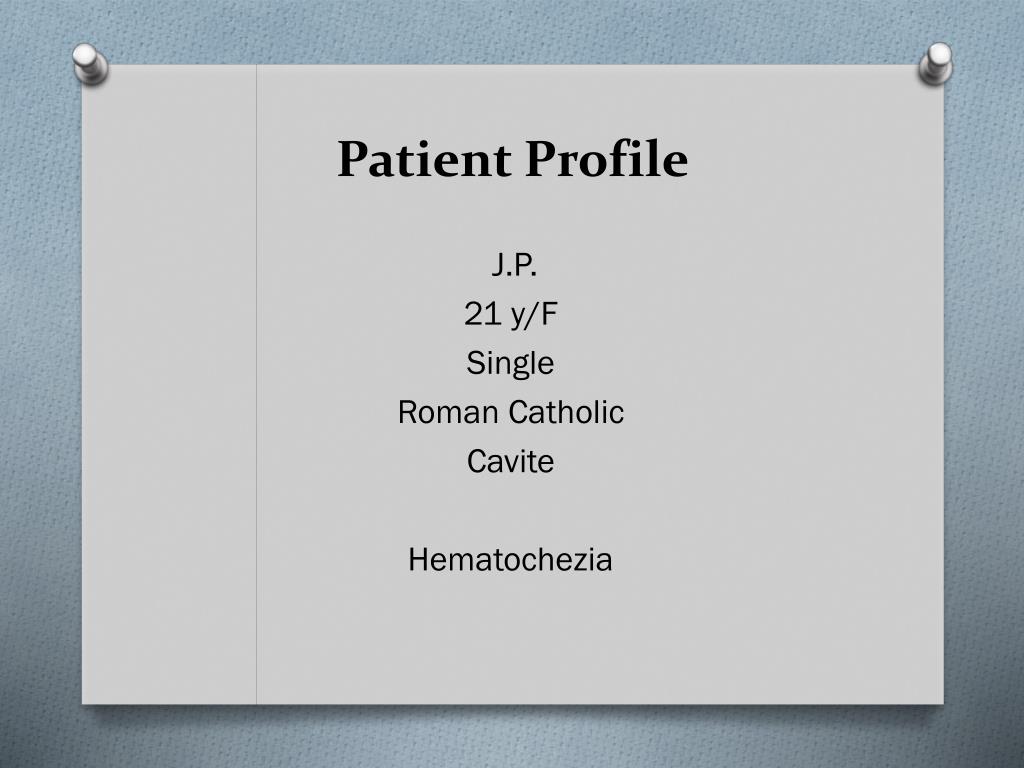Click the word Profile in title
The image size is (1024, 768).
[607, 159]
